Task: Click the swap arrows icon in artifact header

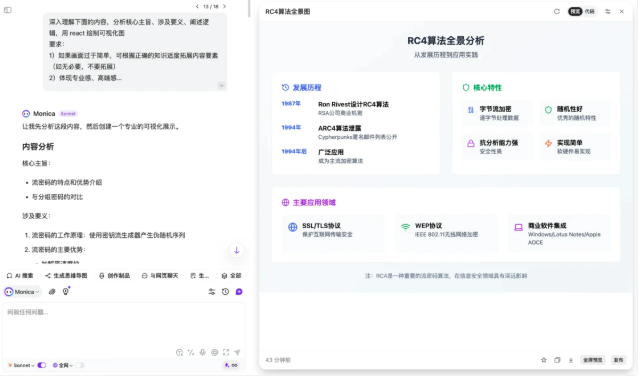Action: (608, 11)
